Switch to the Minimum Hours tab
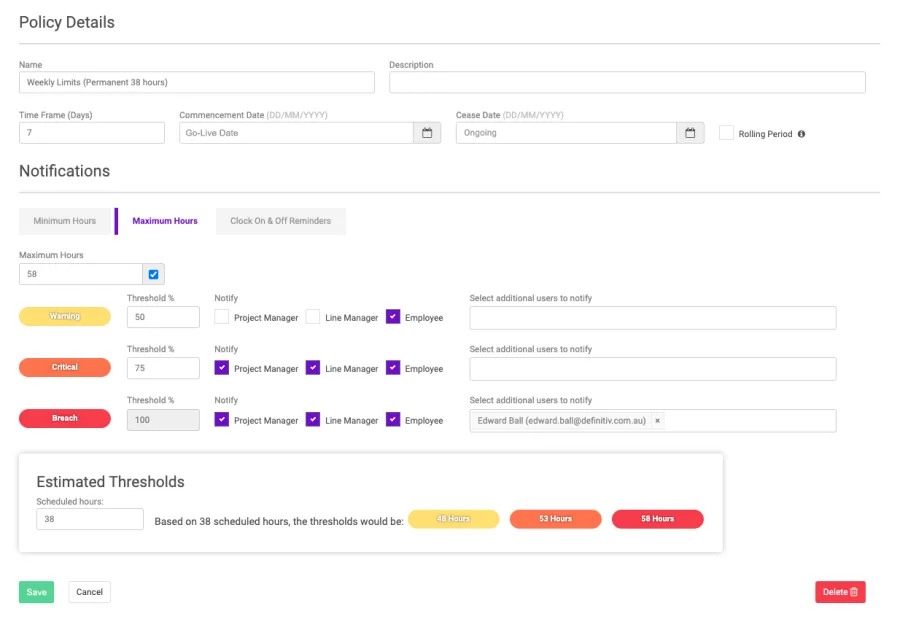 [x=65, y=221]
